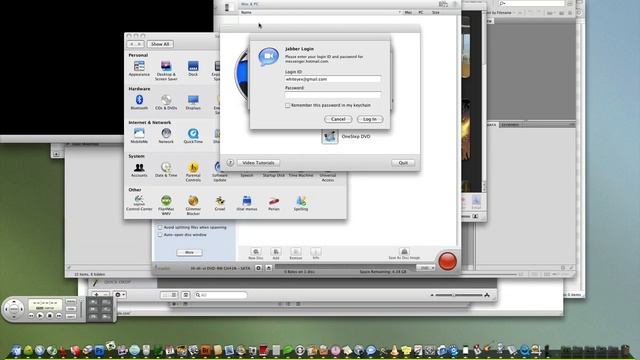Open Date & Time preferences
Viewport: 640px width, 360px height.
pyautogui.click(x=166, y=169)
